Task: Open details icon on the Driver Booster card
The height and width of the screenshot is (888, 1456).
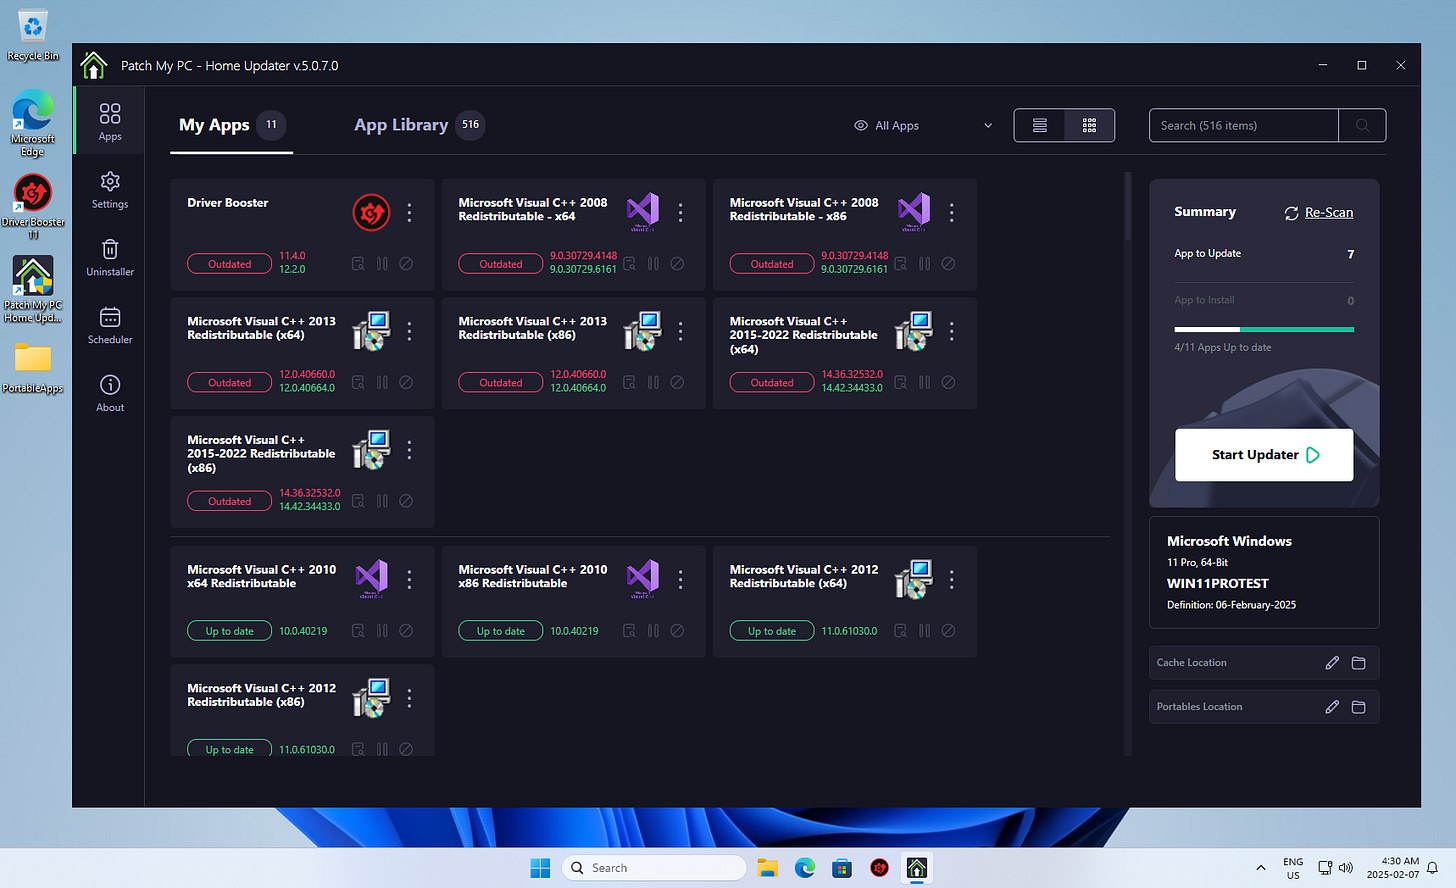Action: click(x=358, y=264)
